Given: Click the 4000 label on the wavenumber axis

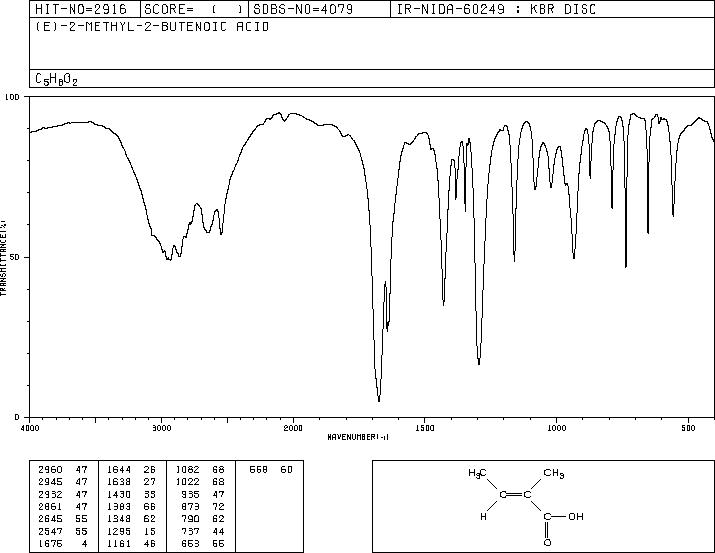Looking at the screenshot, I should (x=30, y=428).
